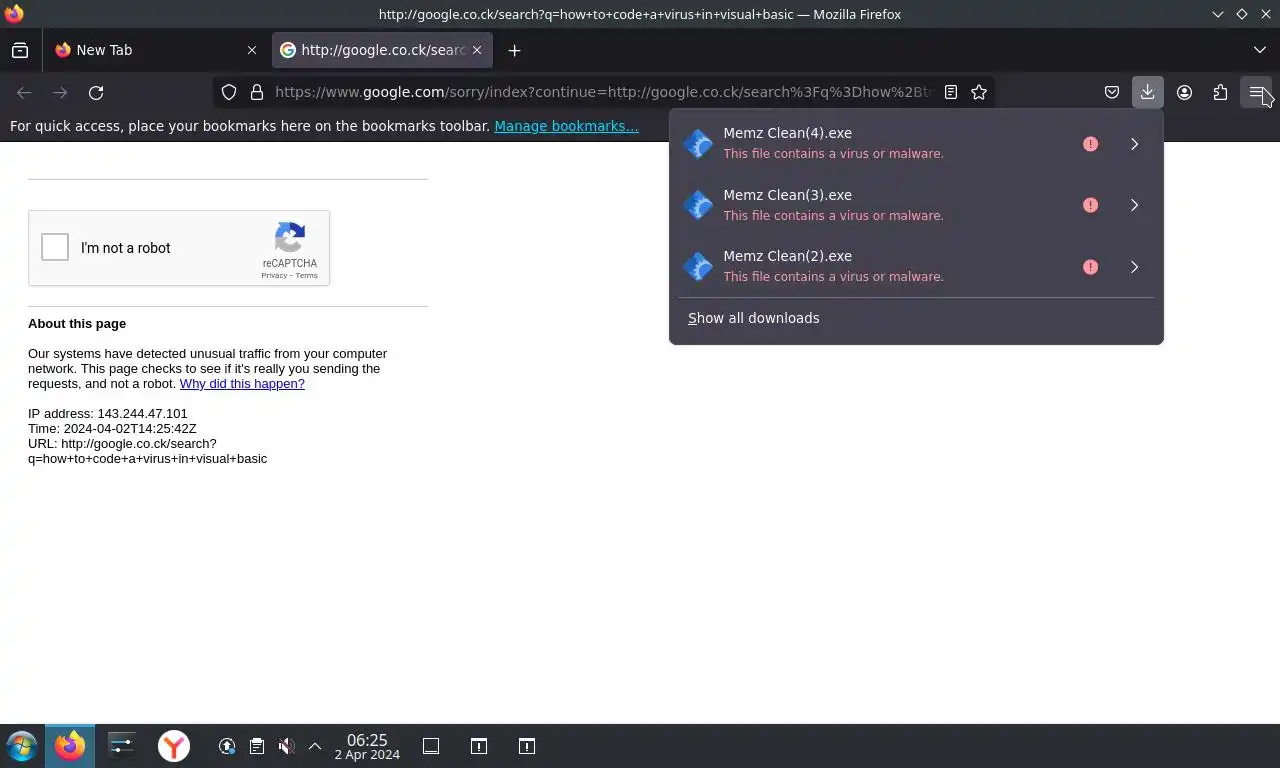The image size is (1280, 768).
Task: Expand the list all tabs chevron
Action: (x=1259, y=50)
